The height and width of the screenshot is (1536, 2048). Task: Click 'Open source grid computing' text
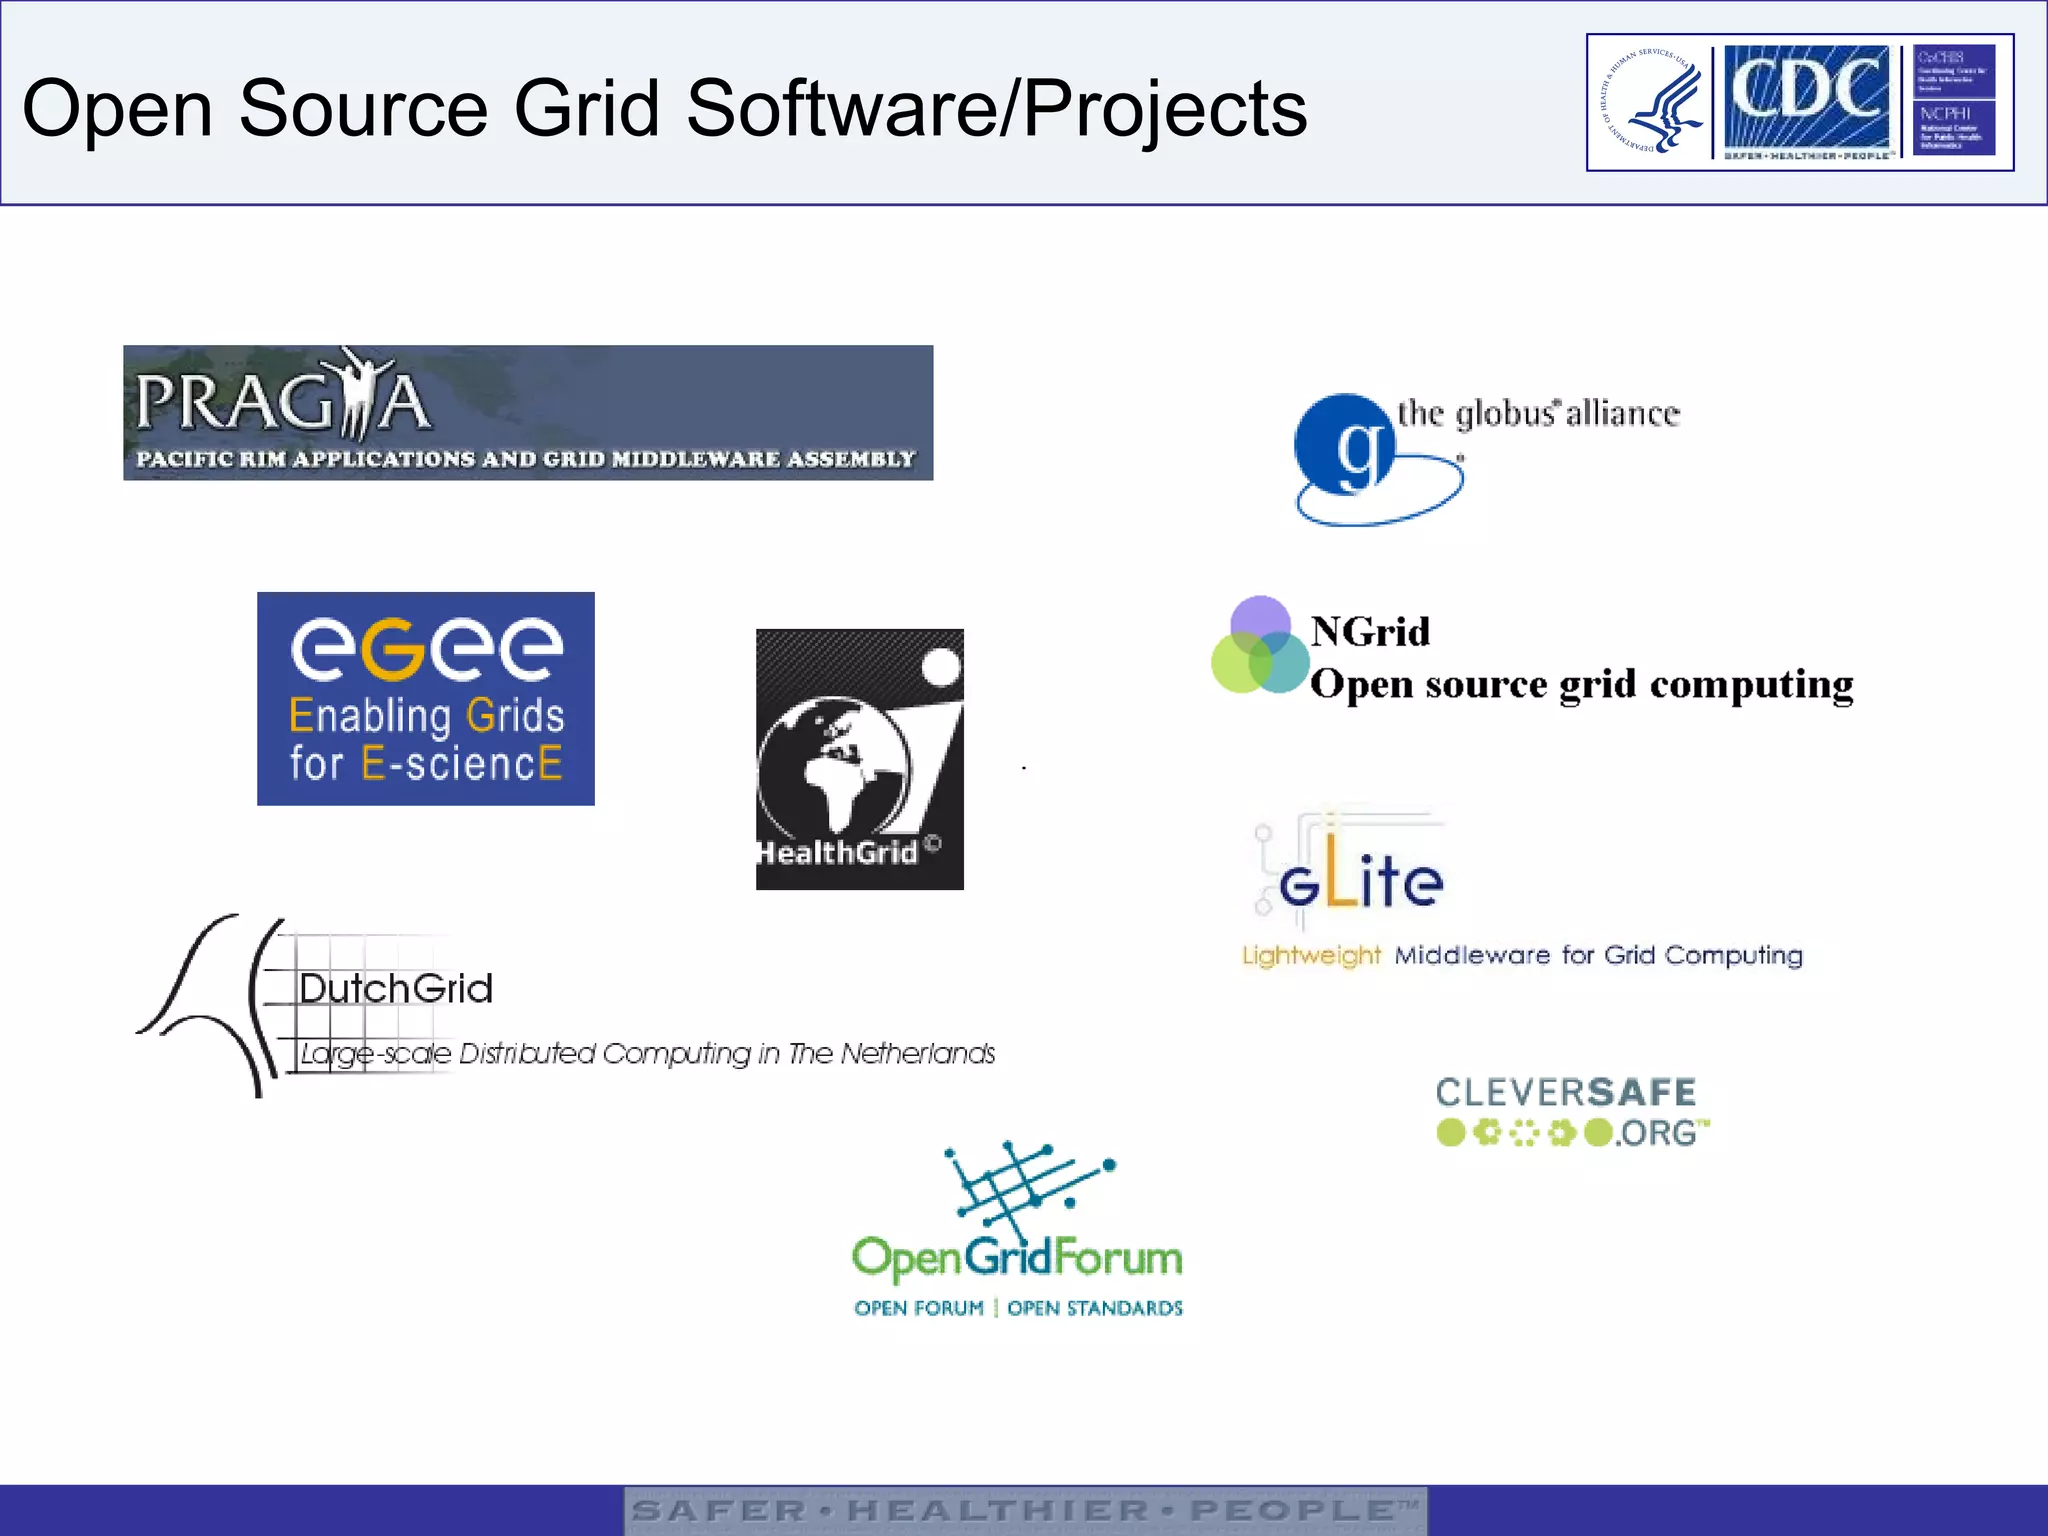pyautogui.click(x=1582, y=684)
